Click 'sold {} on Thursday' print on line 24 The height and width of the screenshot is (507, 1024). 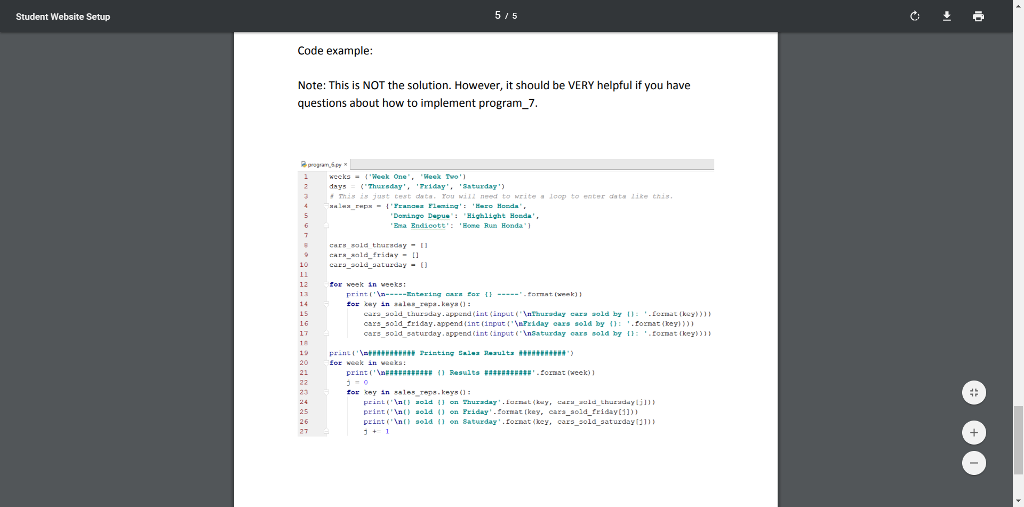tap(509, 402)
